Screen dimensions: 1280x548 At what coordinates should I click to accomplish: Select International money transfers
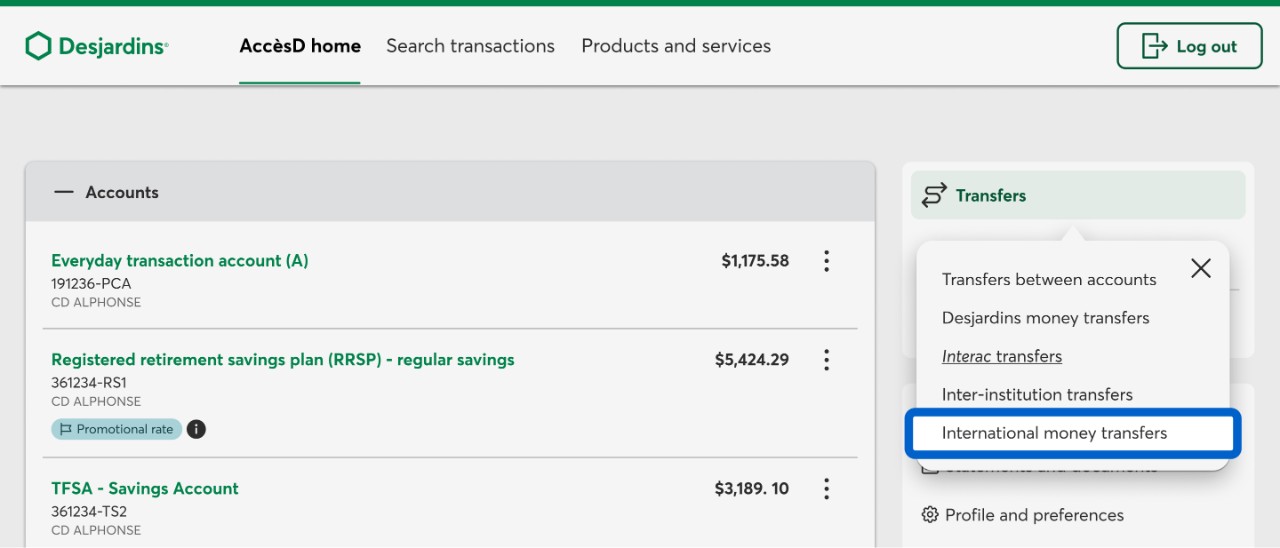pyautogui.click(x=1054, y=433)
